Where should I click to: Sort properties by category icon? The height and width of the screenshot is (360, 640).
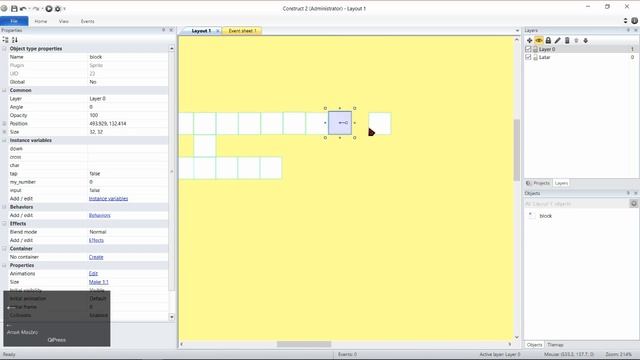[5, 40]
